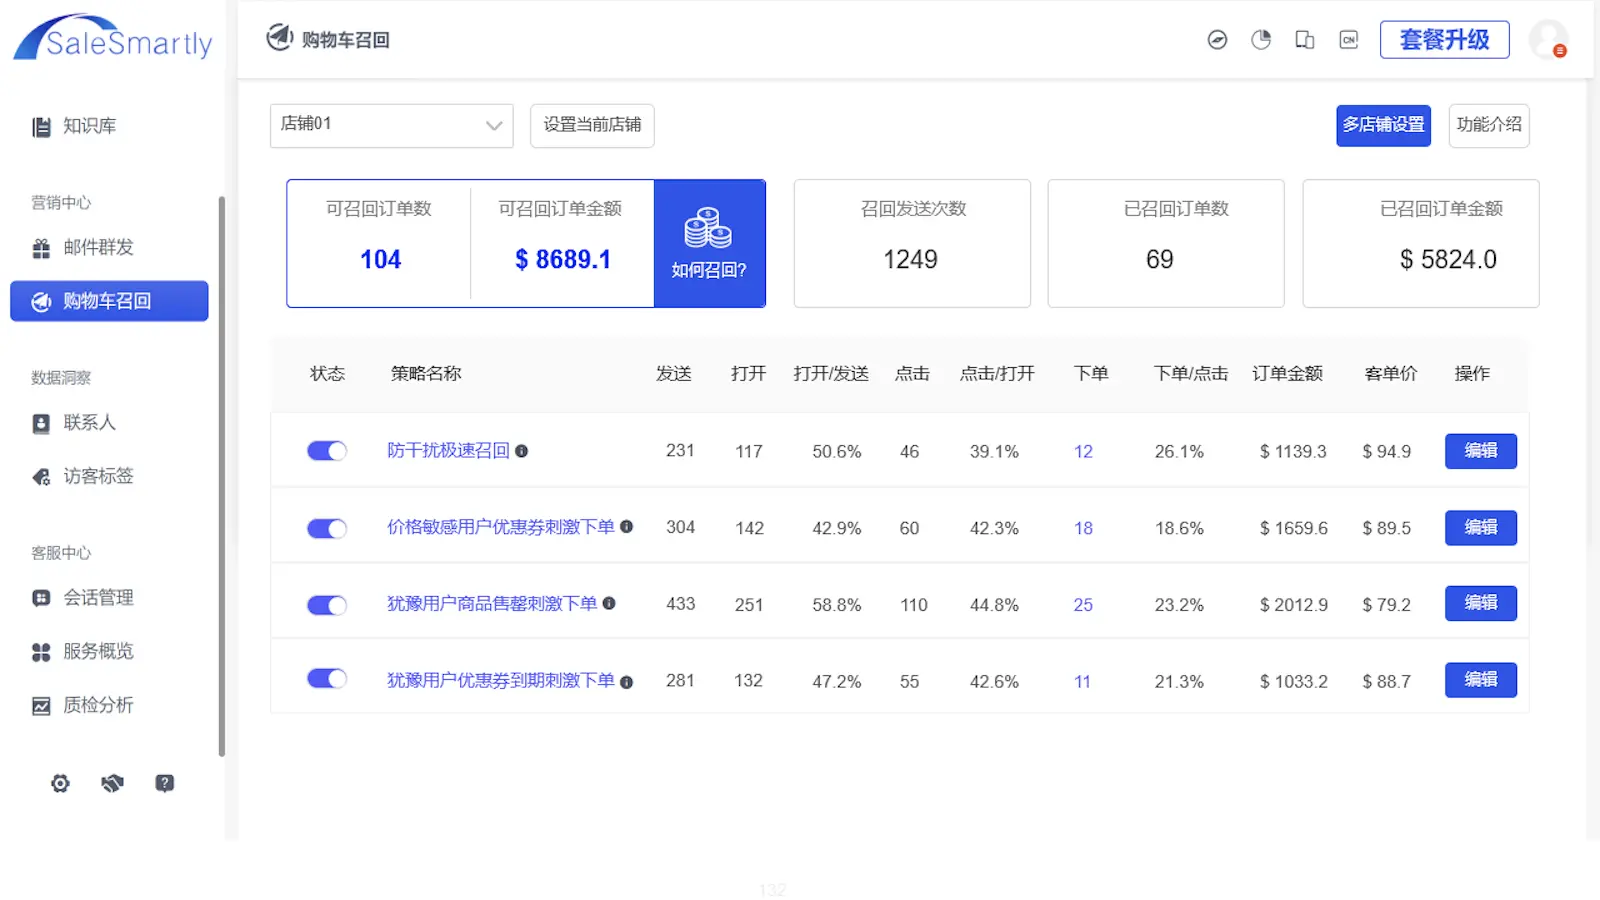Open the 访客标签 panel

(x=95, y=476)
